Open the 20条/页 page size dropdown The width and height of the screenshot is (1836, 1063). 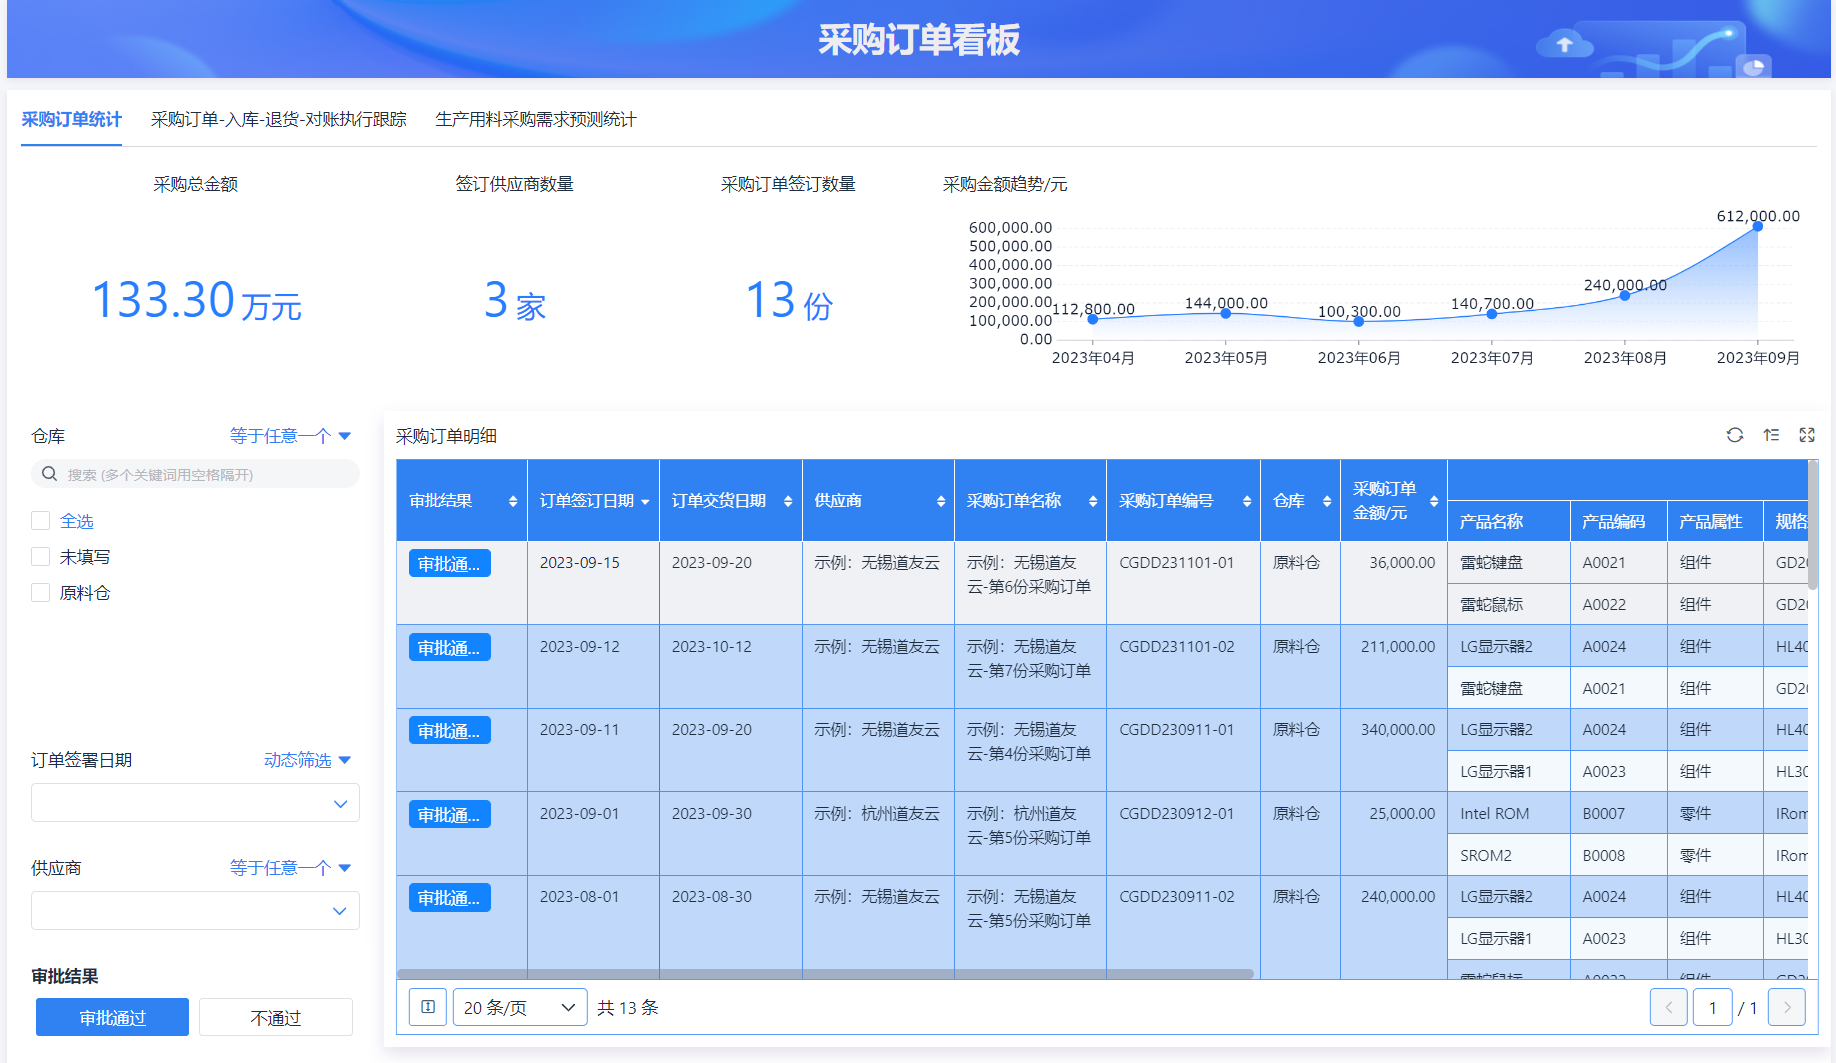[519, 1007]
